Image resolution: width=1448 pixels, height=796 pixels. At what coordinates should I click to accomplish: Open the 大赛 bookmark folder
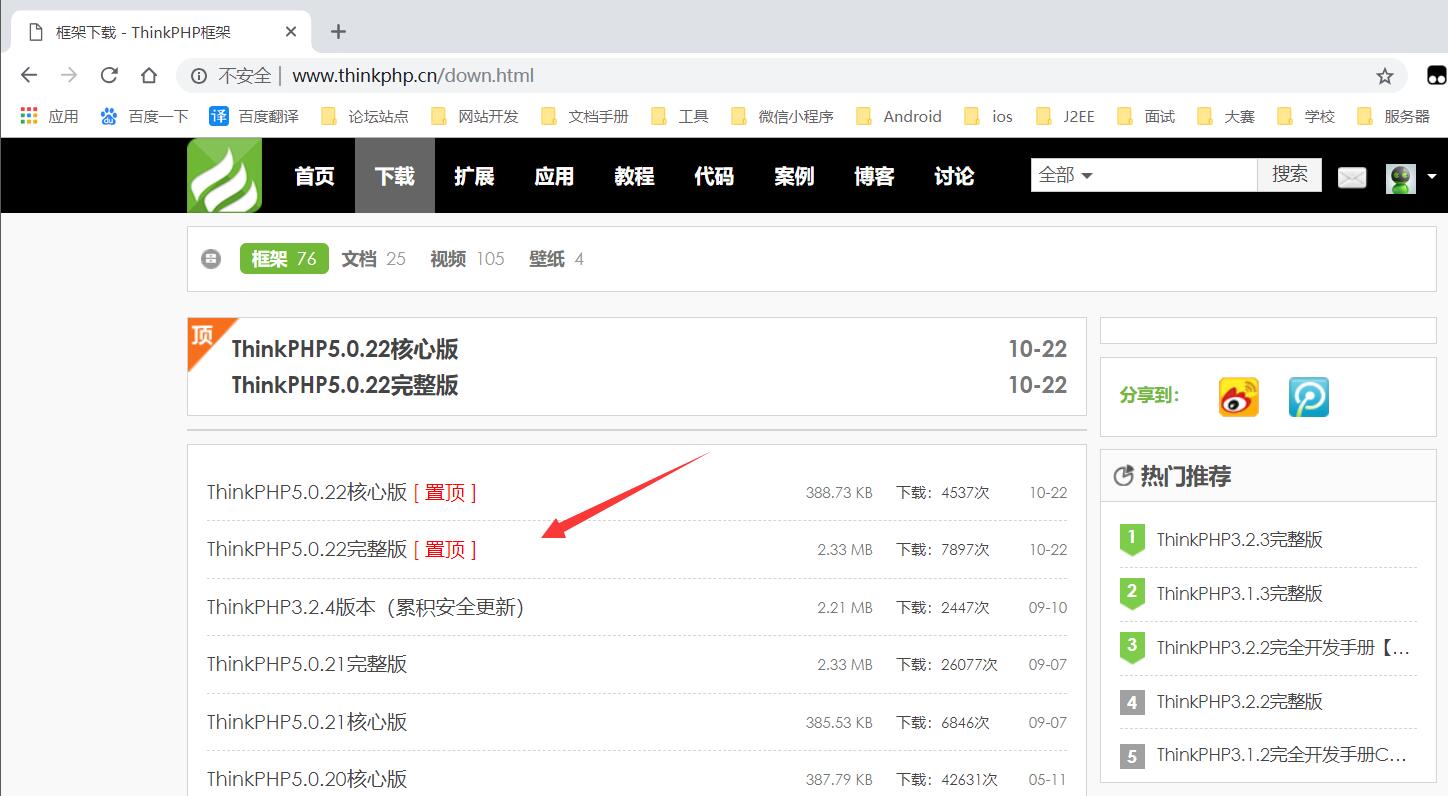click(1225, 116)
